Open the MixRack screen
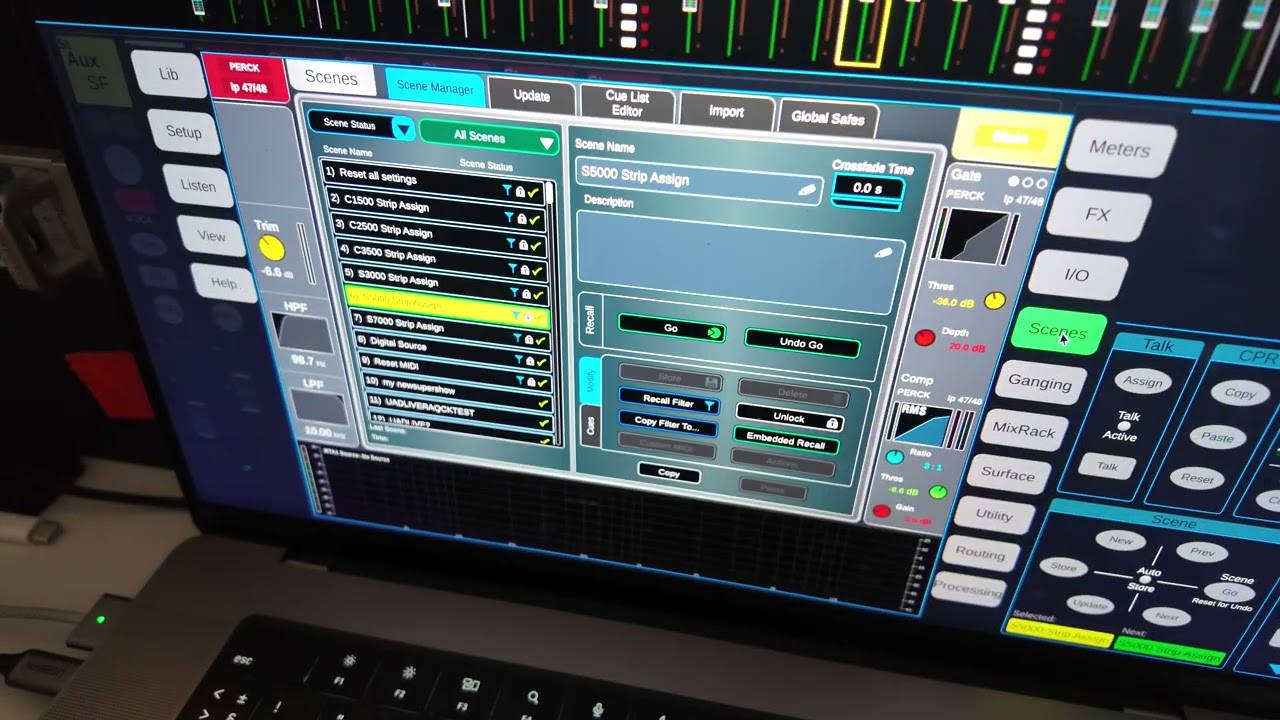The image size is (1280, 720). (x=1024, y=431)
